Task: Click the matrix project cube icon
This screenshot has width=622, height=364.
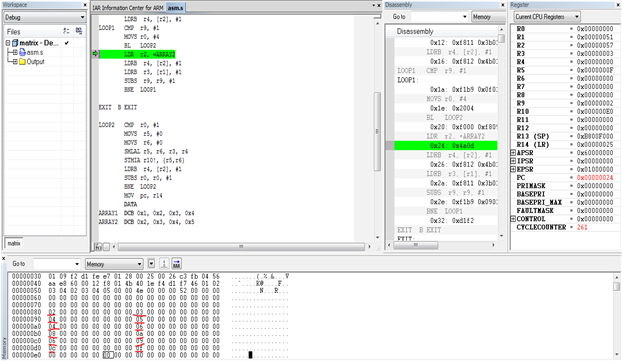Action: pyautogui.click(x=15, y=42)
